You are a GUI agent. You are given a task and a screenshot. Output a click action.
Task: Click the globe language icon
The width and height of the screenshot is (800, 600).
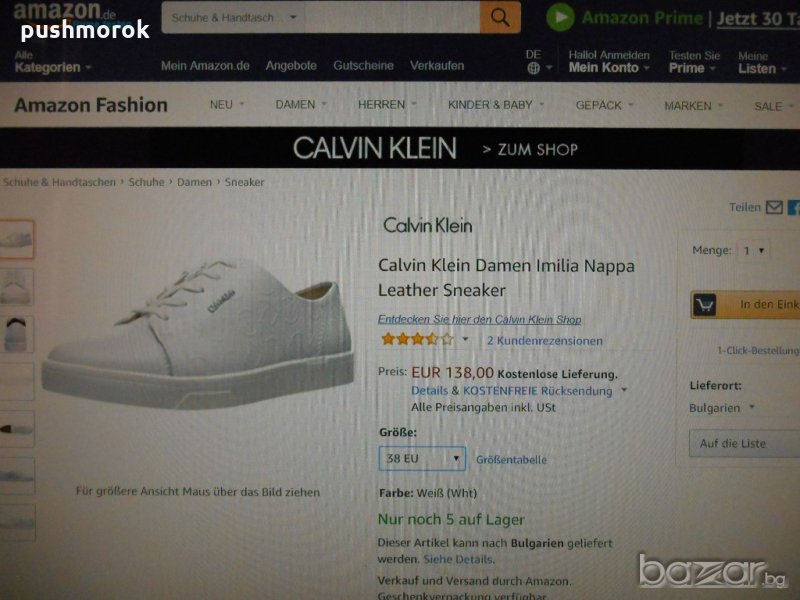pyautogui.click(x=534, y=68)
